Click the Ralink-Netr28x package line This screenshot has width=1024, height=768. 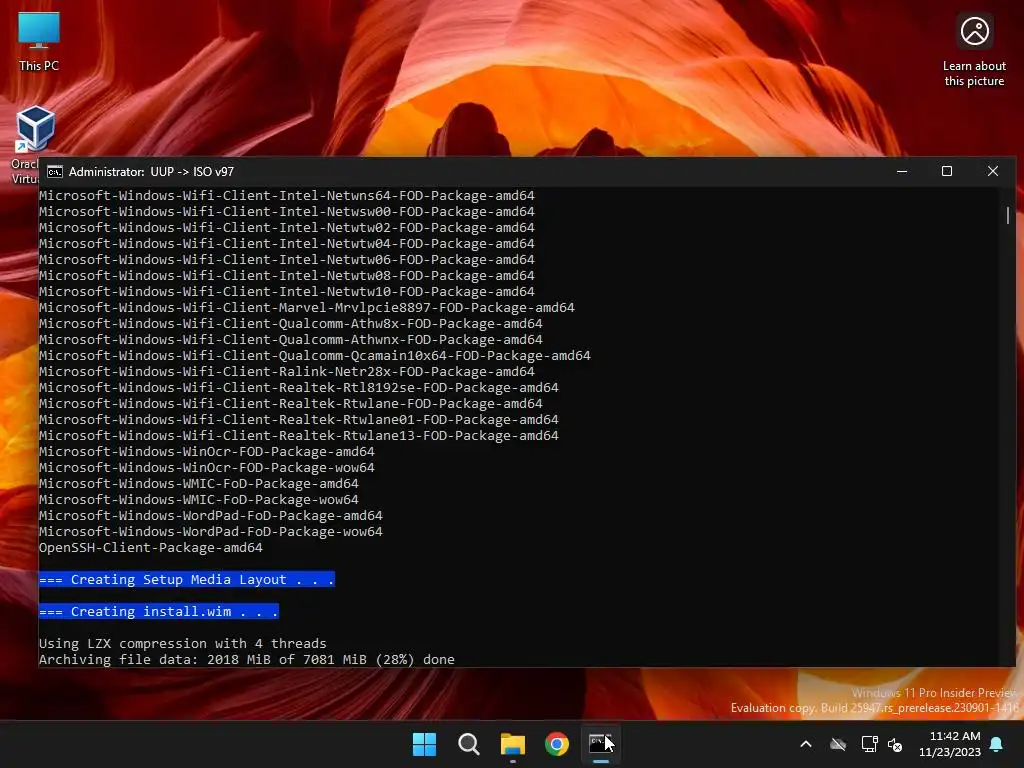(x=287, y=372)
